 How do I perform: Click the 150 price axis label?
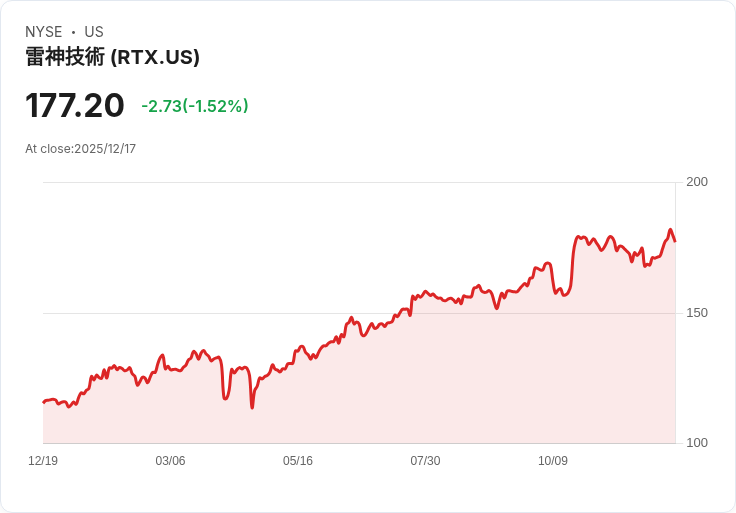(697, 313)
